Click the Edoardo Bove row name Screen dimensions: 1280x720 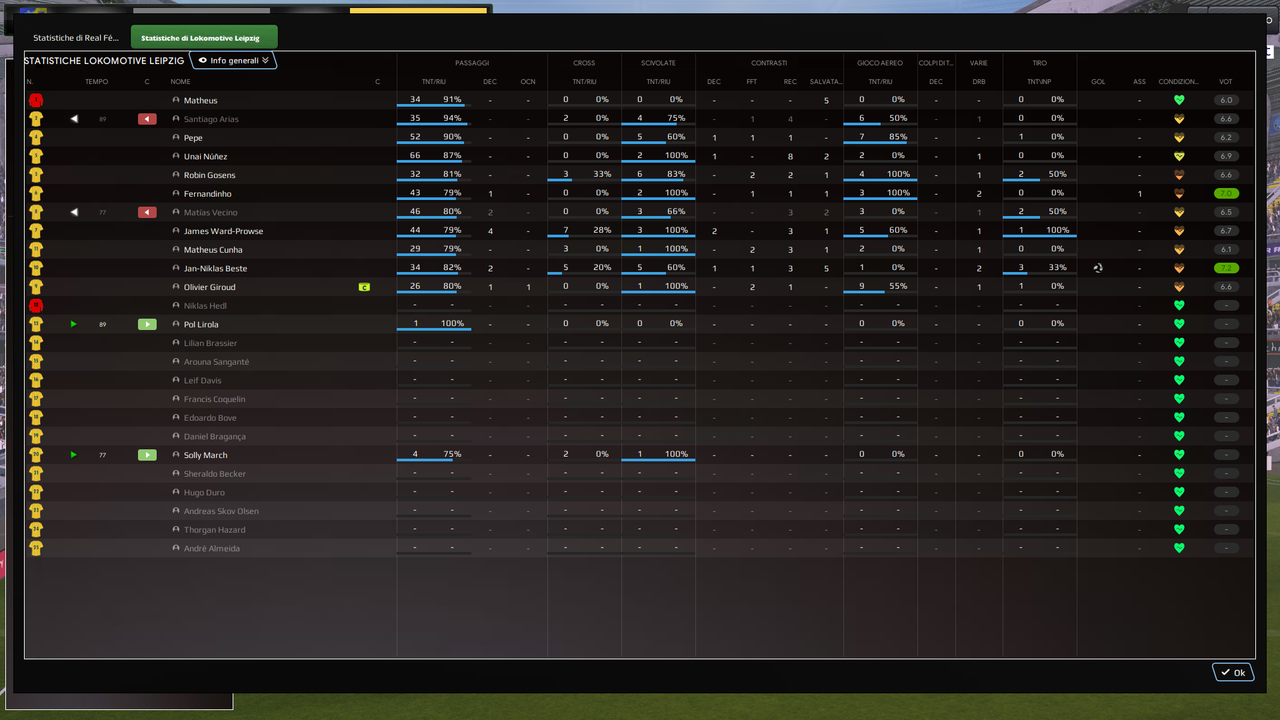(210, 418)
